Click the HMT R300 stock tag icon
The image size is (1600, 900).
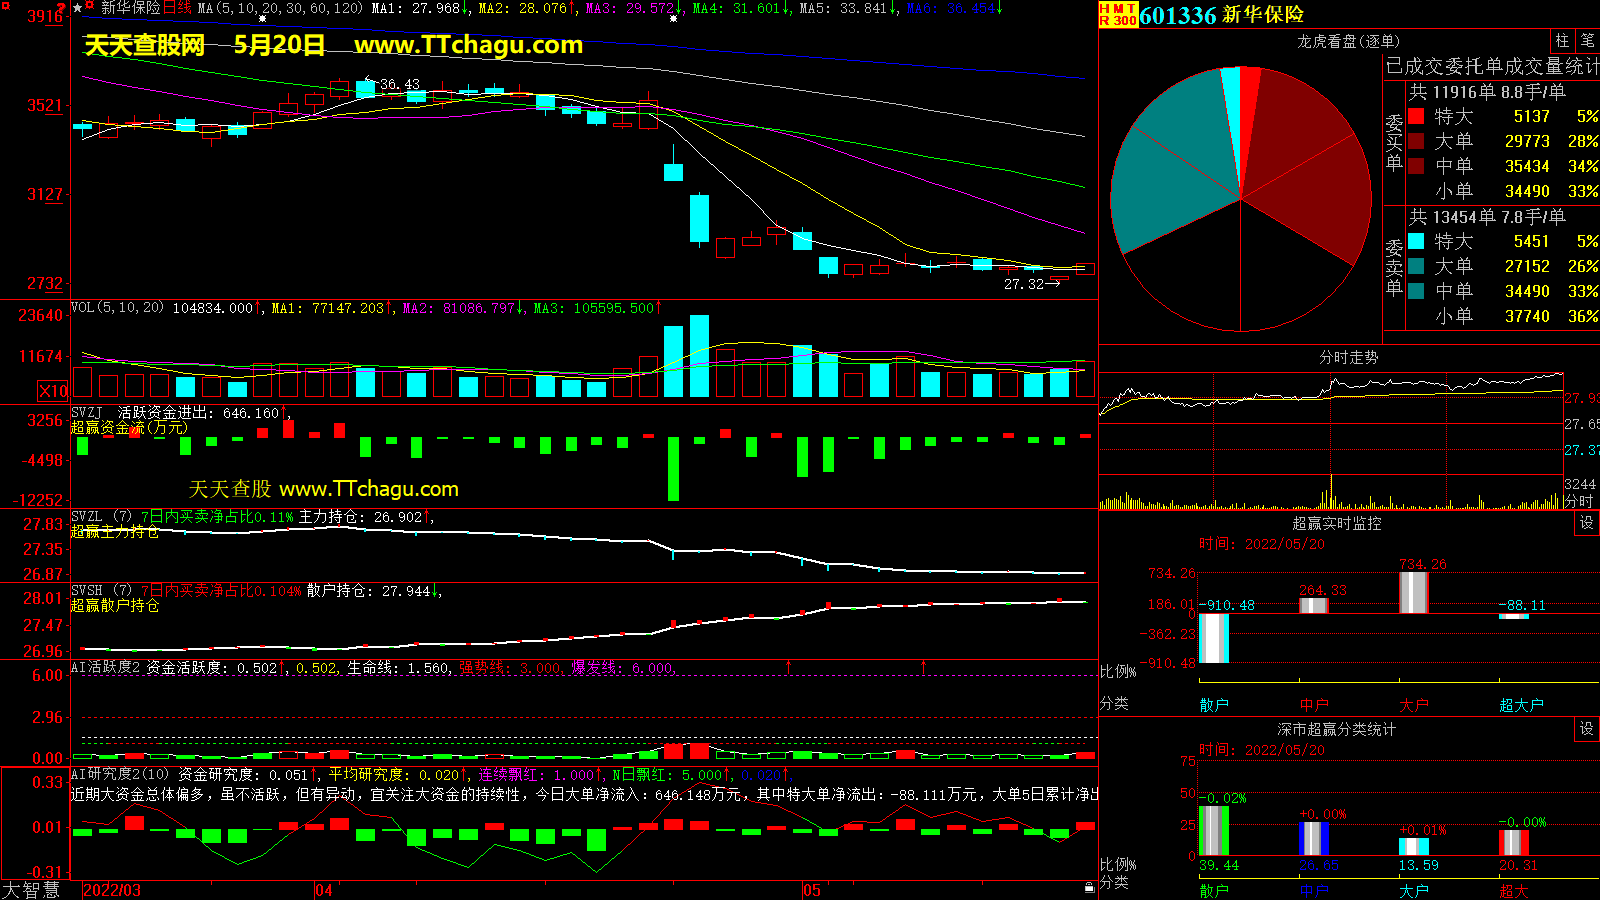coord(1118,14)
